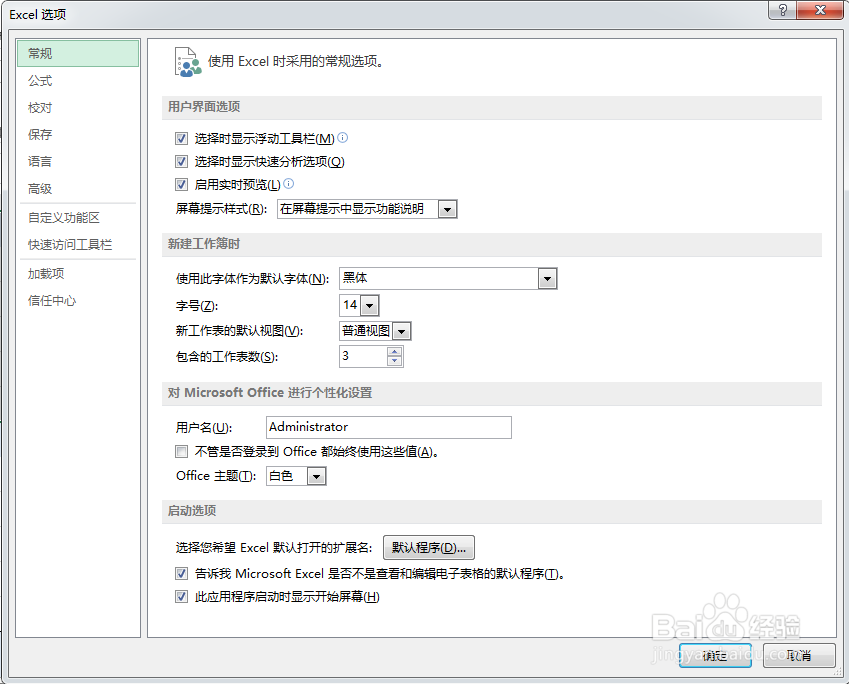Viewport: 849px width, 684px height.
Task: Switch to the 语言 category
Action: tap(78, 161)
